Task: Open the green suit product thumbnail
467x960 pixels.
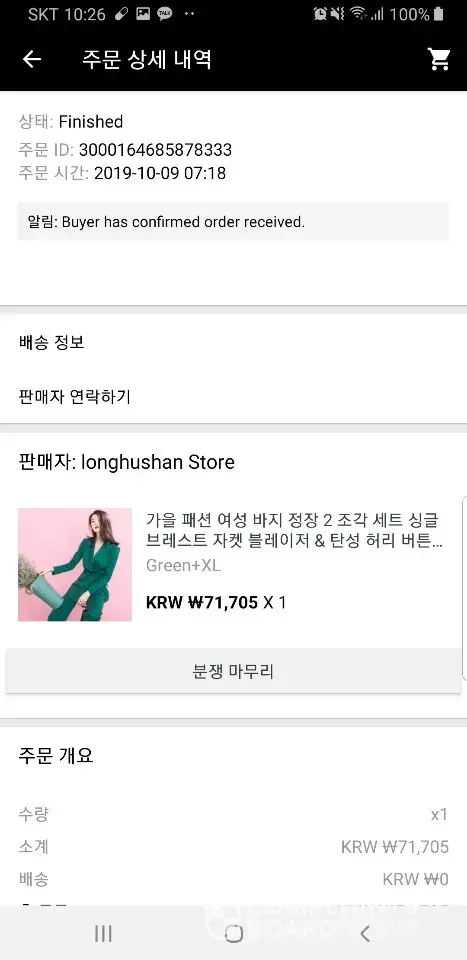Action: click(75, 564)
